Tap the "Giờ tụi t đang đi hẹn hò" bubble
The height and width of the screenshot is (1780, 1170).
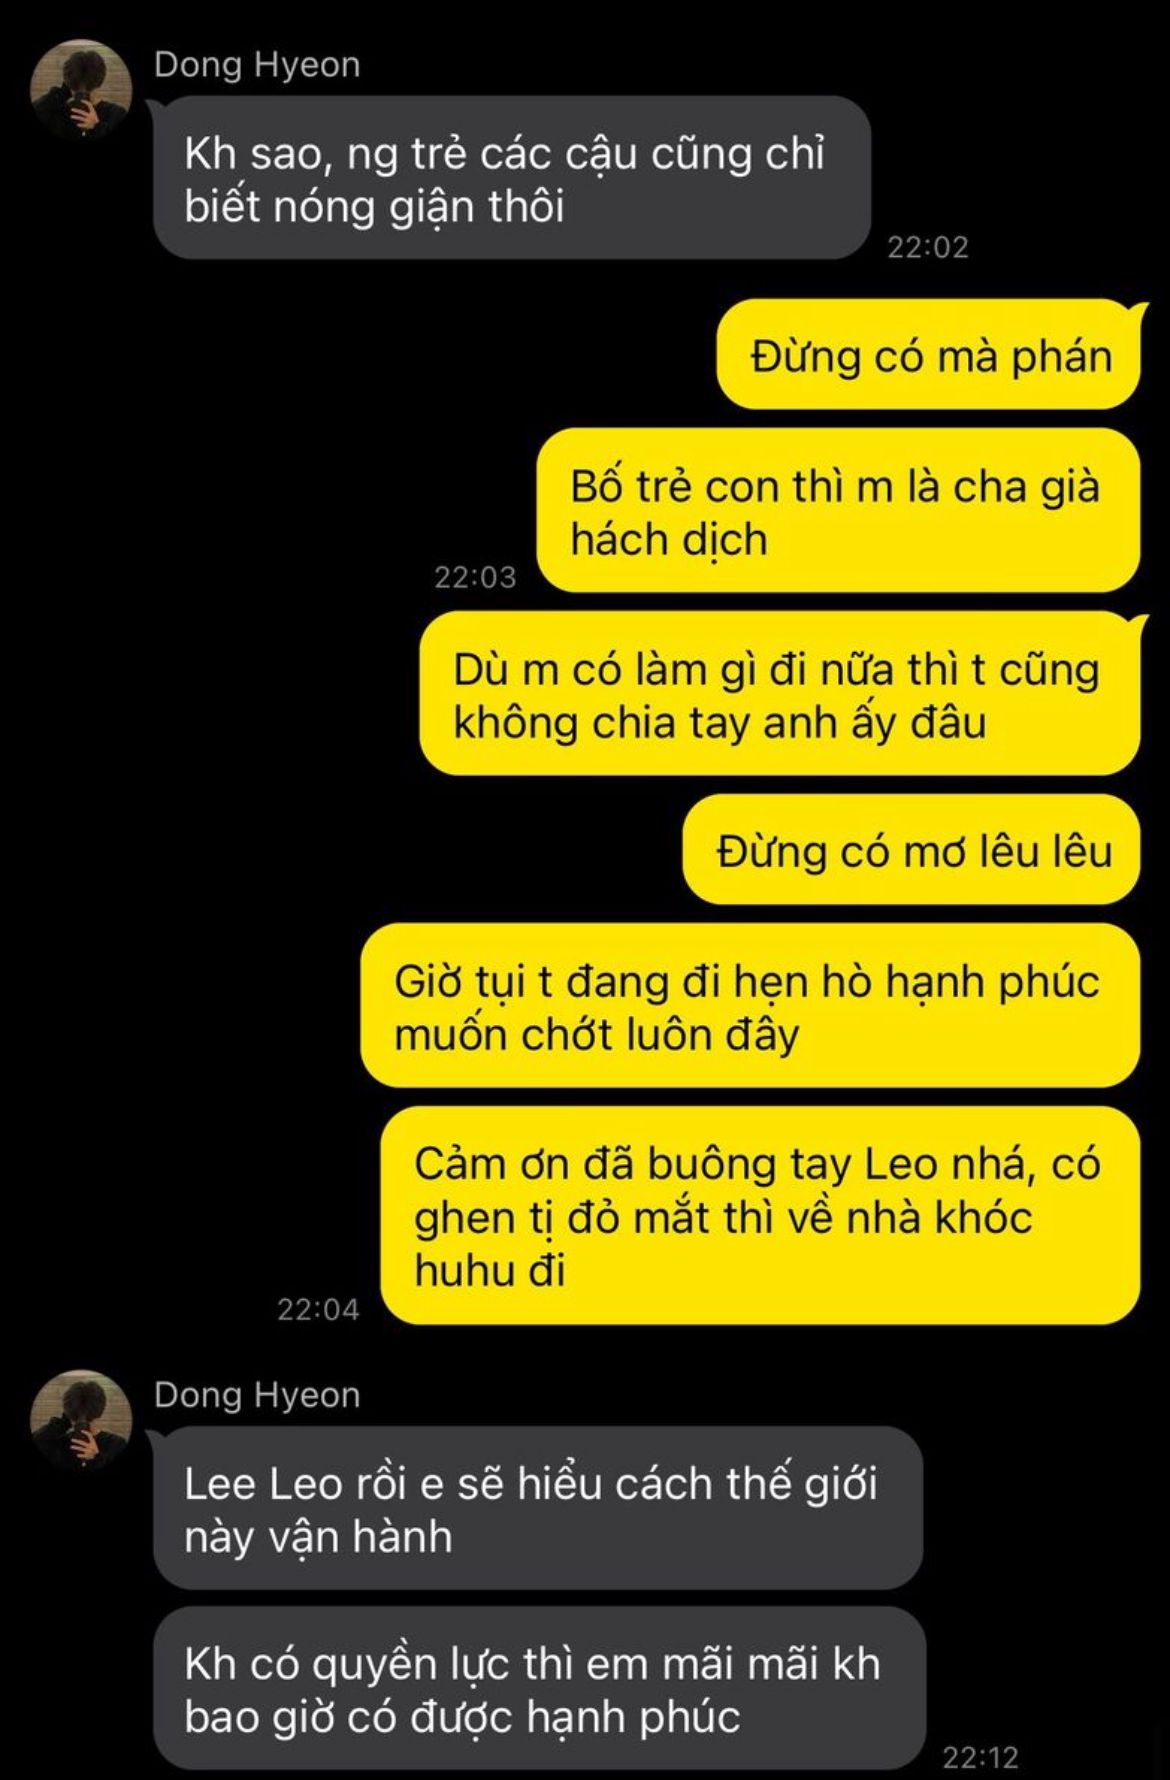[750, 1005]
